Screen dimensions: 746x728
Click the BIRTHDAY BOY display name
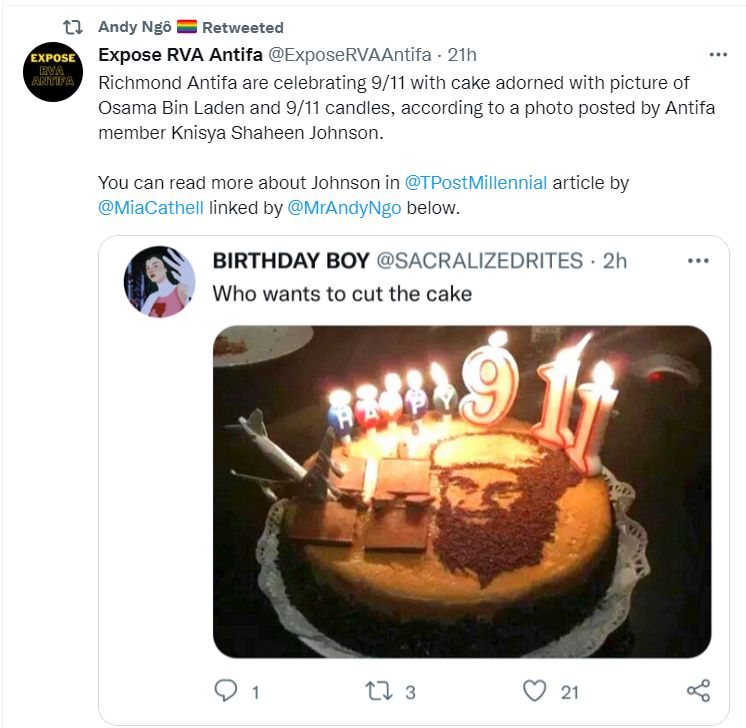pos(290,261)
